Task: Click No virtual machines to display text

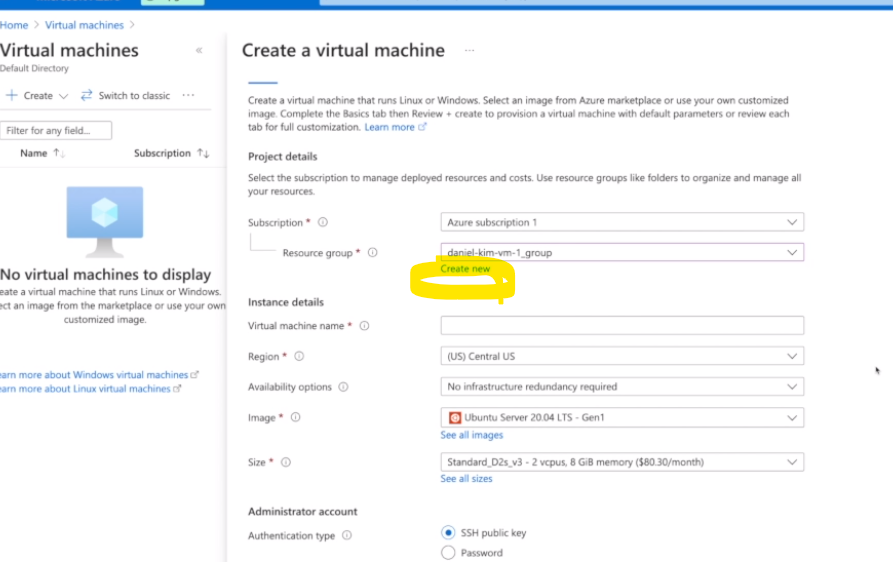Action: [105, 274]
